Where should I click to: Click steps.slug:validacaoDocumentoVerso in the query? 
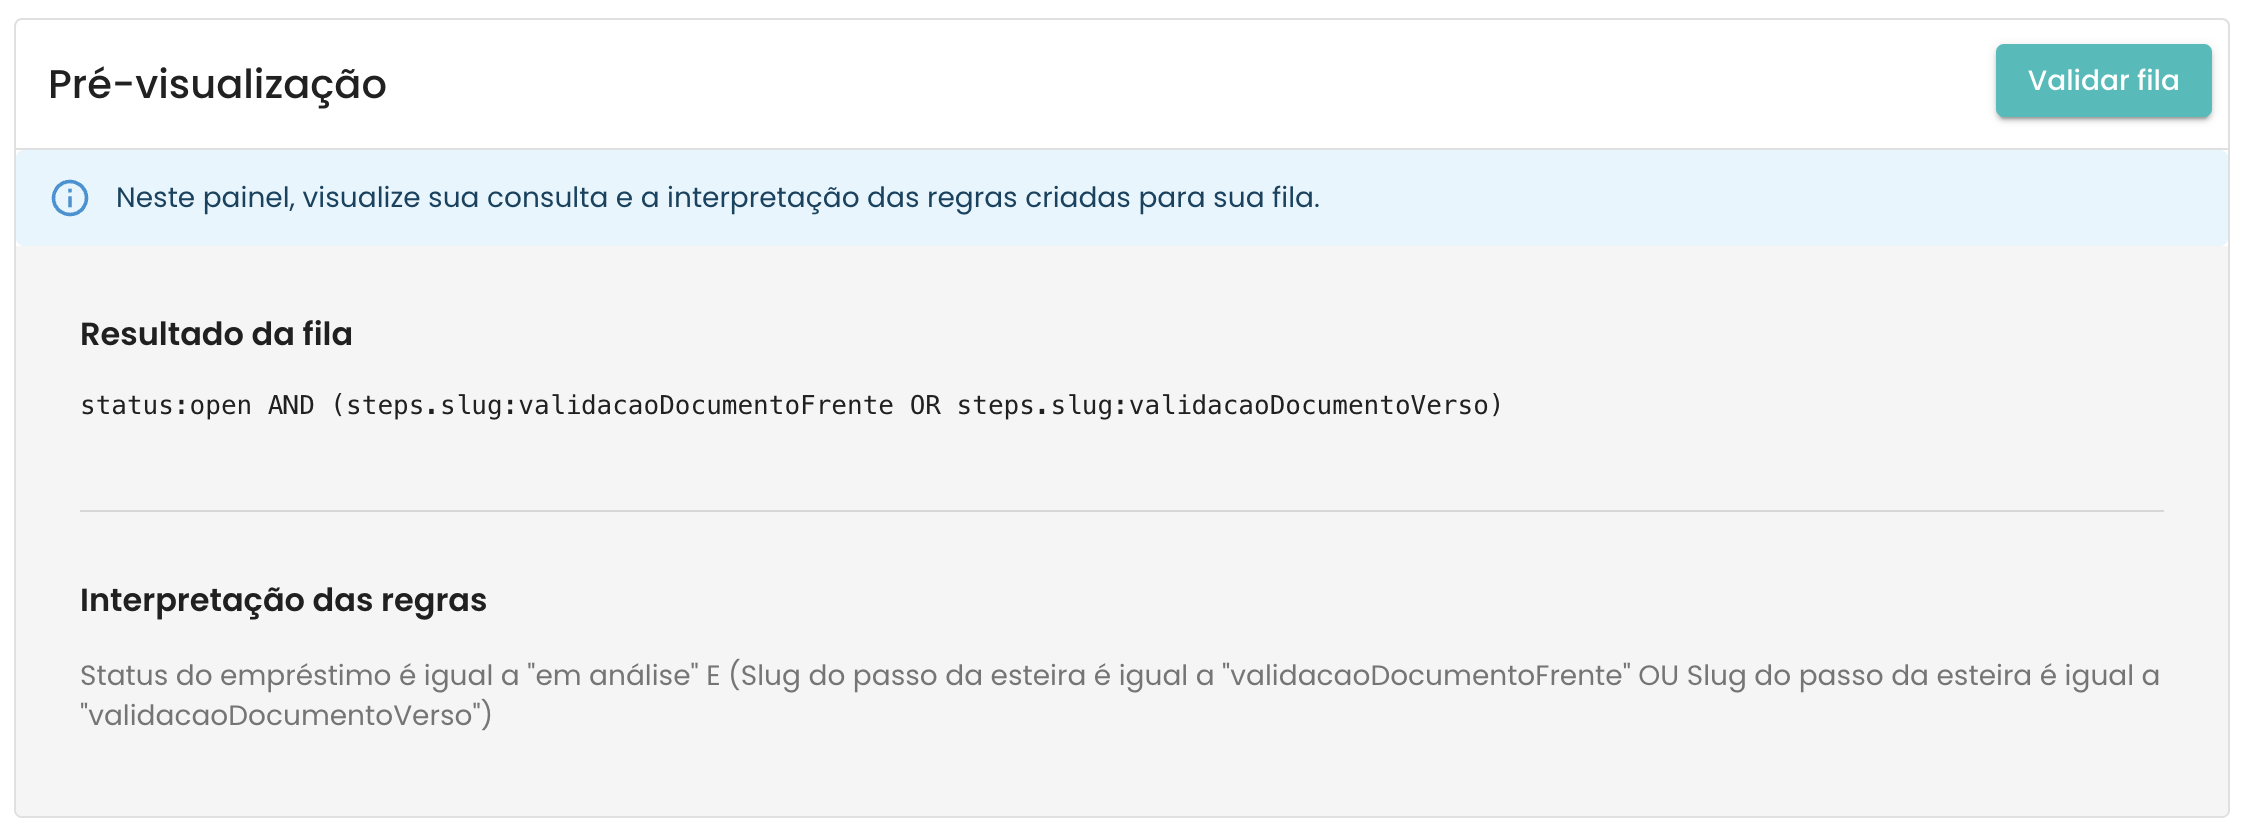(x=1222, y=405)
